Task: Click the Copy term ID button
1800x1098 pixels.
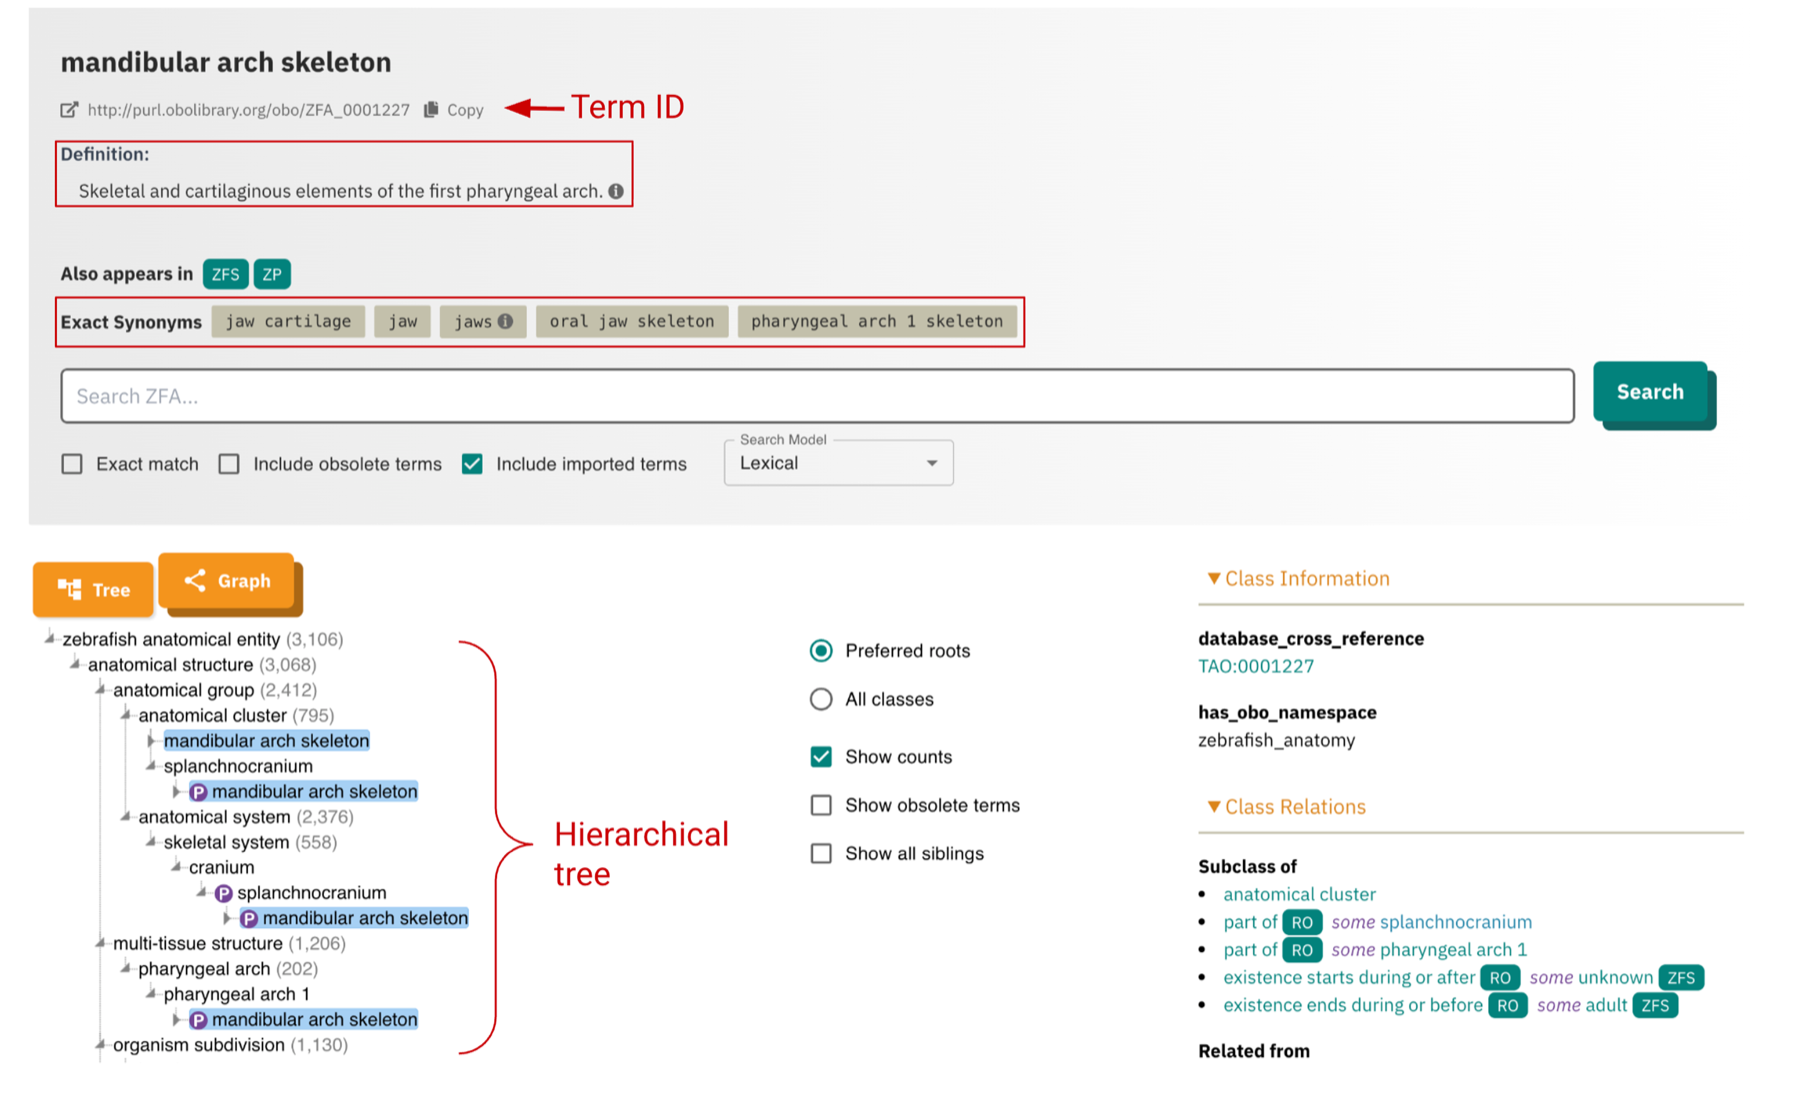Action: point(454,110)
